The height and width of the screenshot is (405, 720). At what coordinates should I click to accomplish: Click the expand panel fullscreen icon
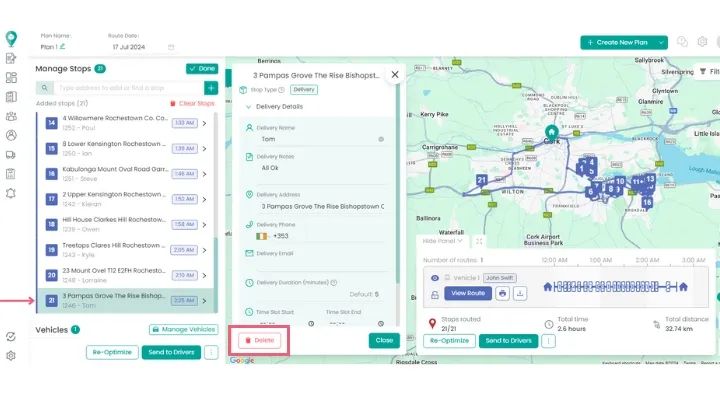pos(479,241)
